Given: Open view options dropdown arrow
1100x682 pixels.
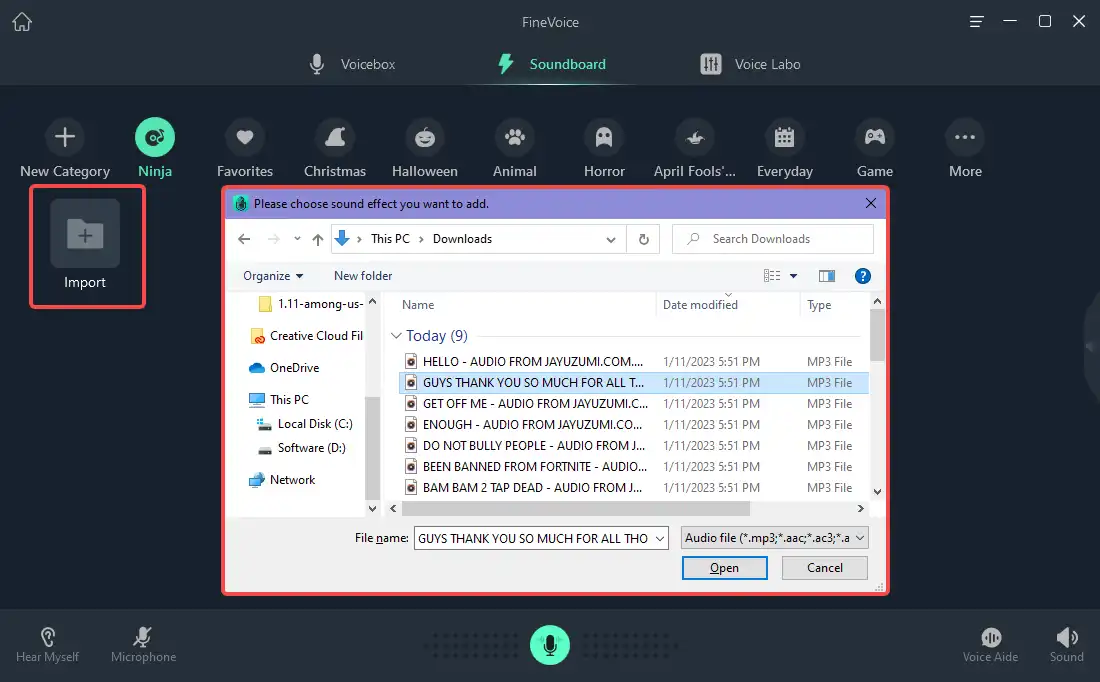Looking at the screenshot, I should pyautogui.click(x=793, y=276).
